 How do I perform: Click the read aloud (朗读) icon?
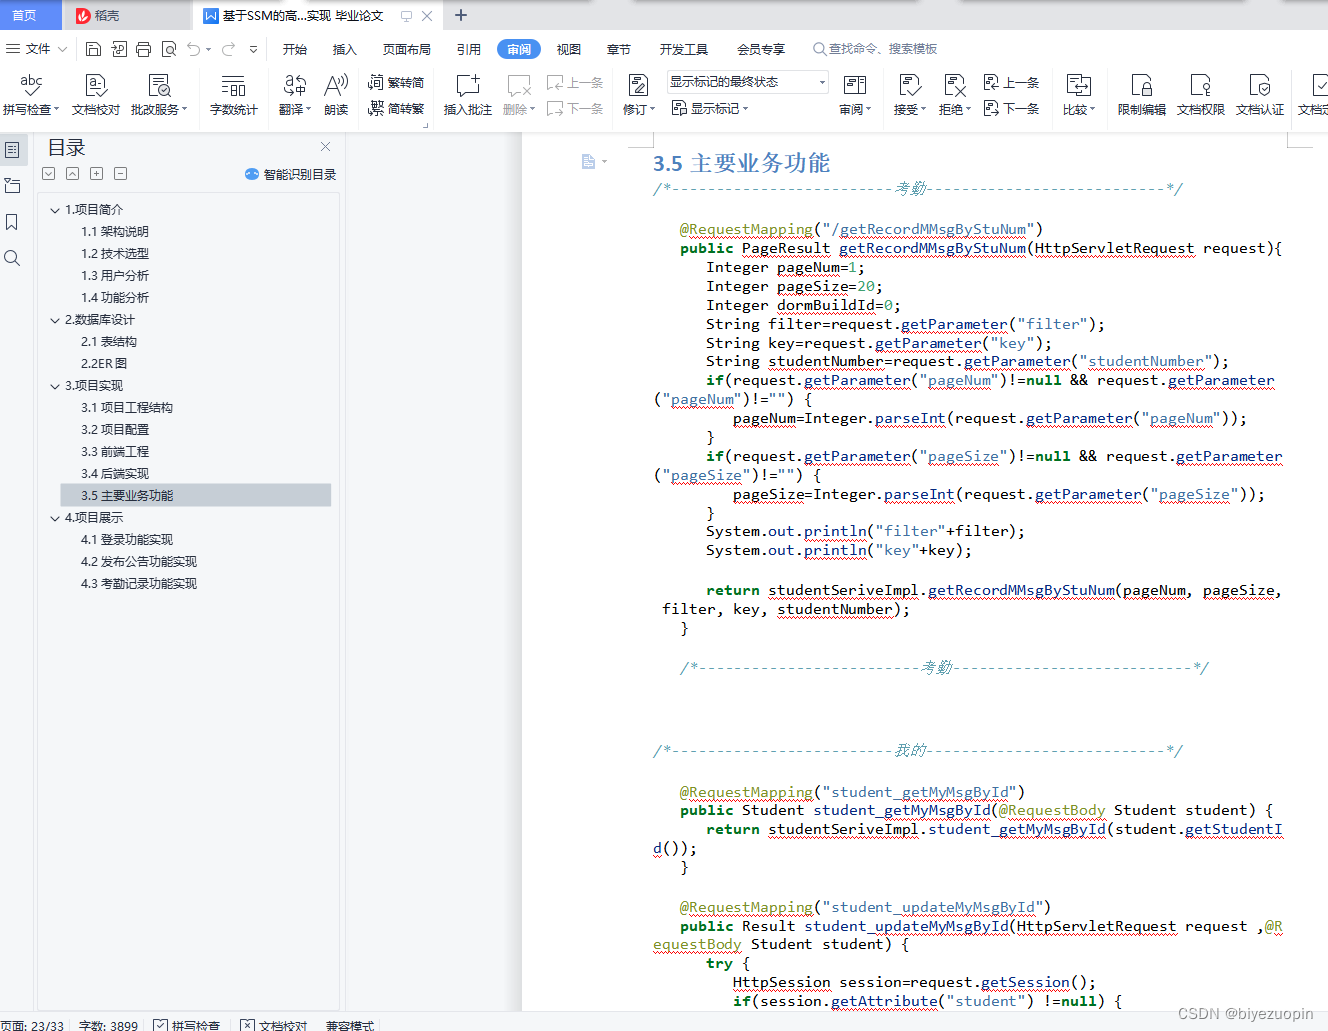click(x=336, y=86)
